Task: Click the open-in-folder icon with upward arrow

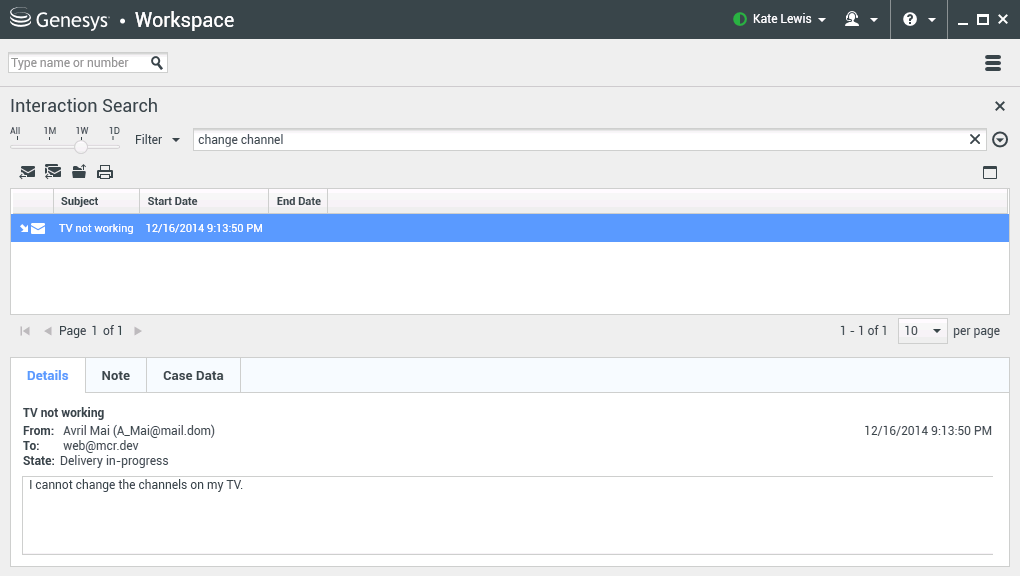Action: click(x=79, y=172)
